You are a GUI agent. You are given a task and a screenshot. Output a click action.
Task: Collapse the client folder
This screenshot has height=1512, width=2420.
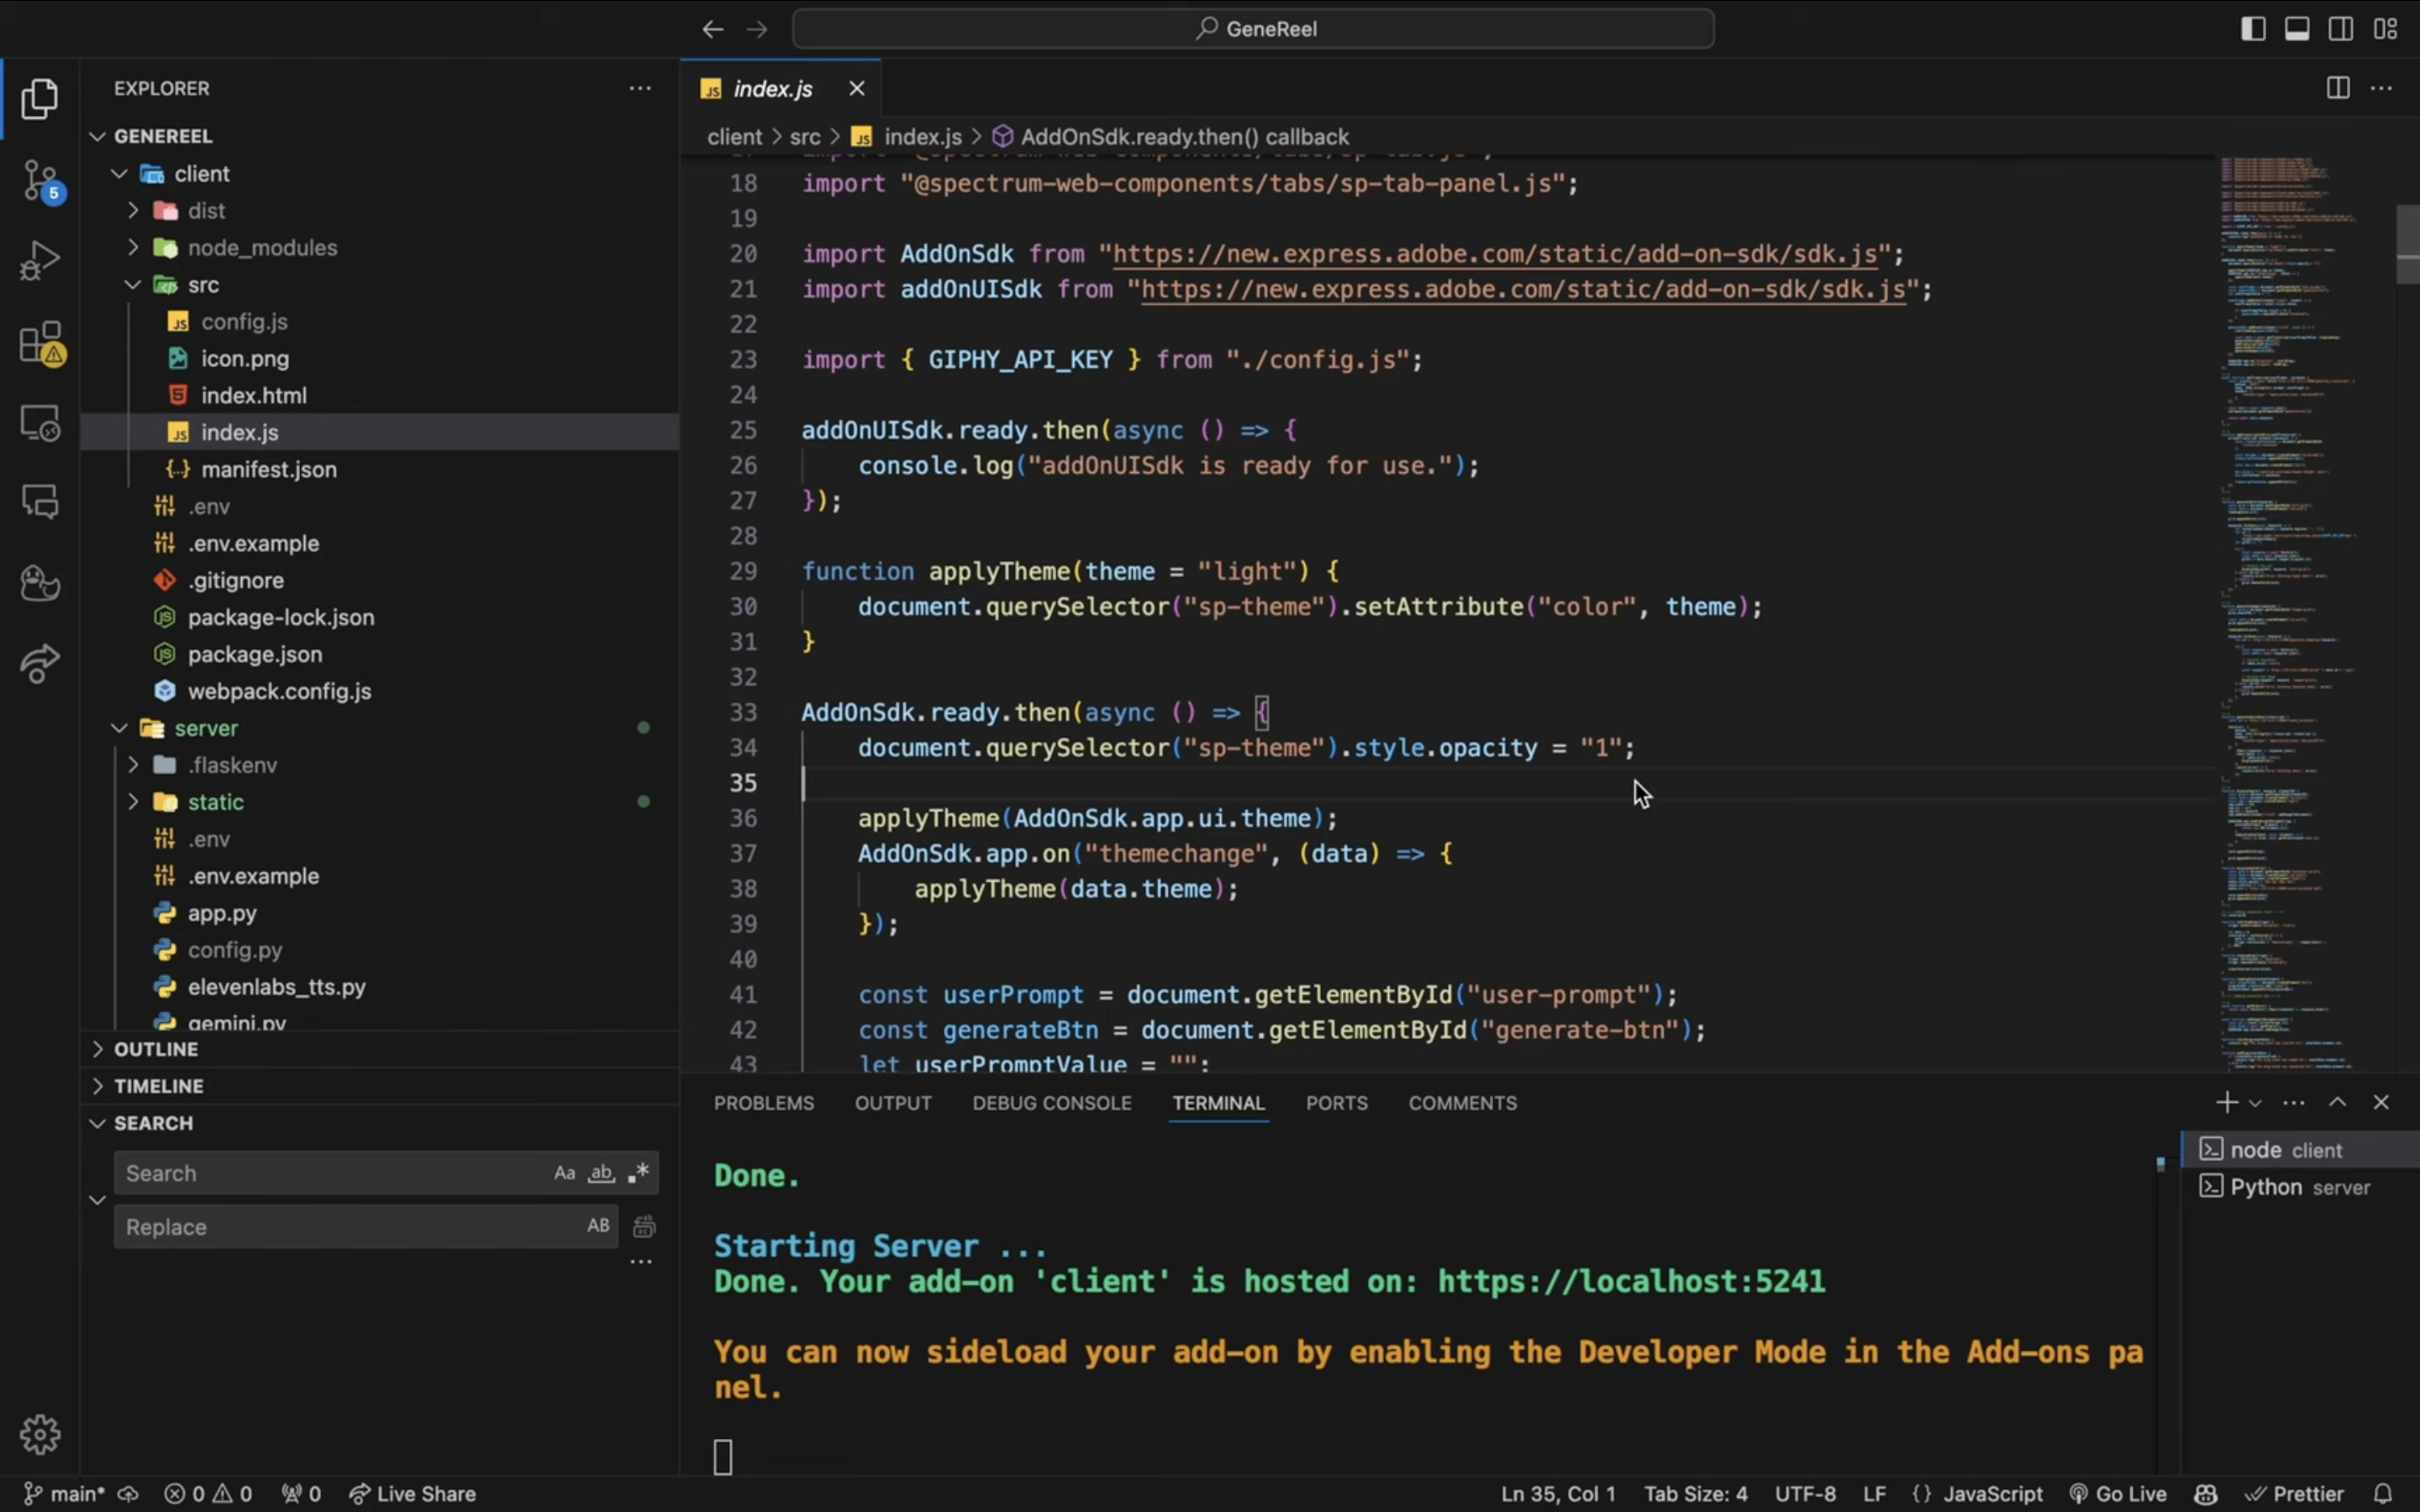(x=119, y=174)
